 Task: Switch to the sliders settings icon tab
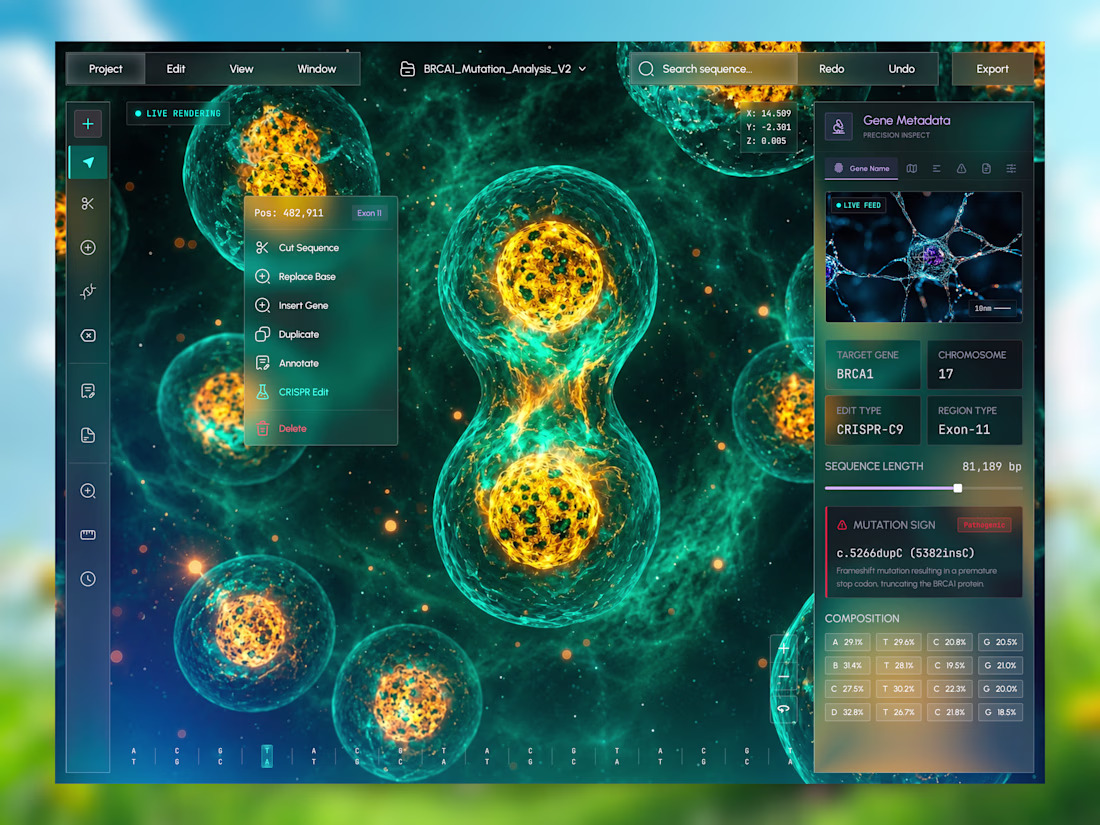[1011, 168]
